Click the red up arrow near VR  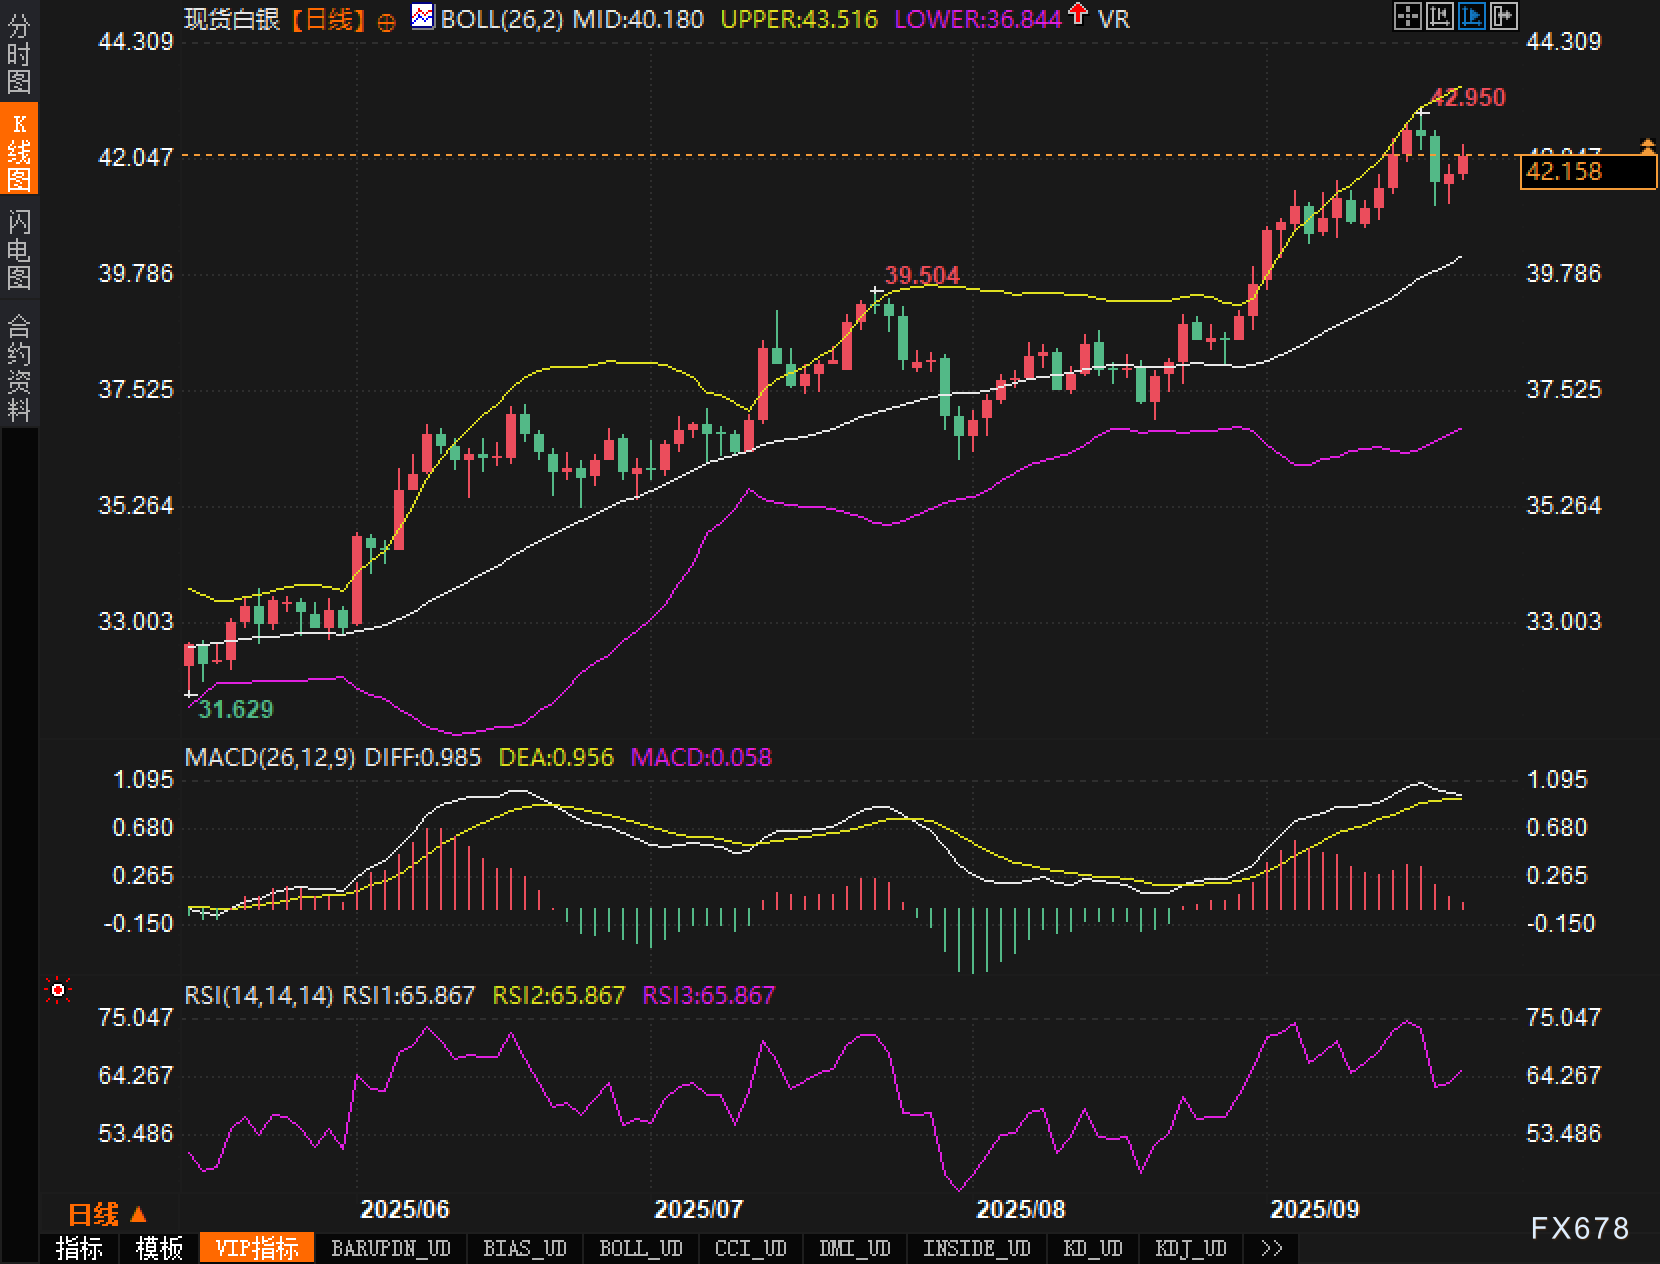[x=1078, y=14]
